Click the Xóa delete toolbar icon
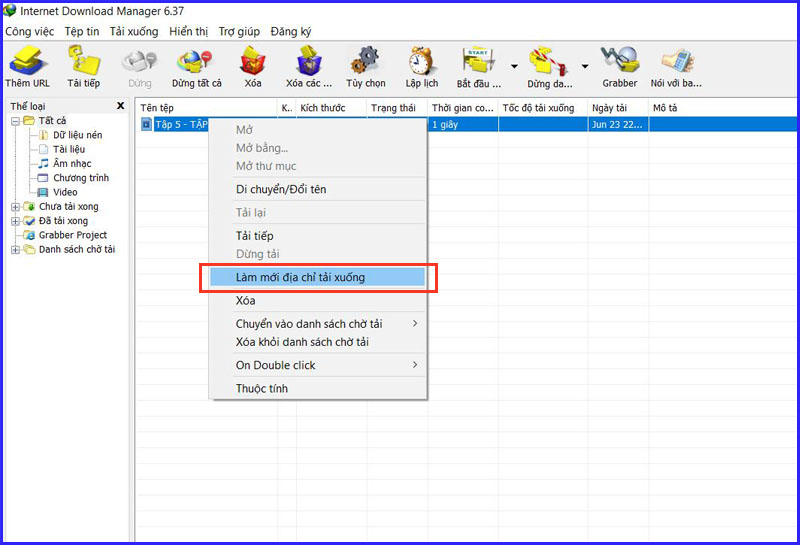 click(253, 60)
